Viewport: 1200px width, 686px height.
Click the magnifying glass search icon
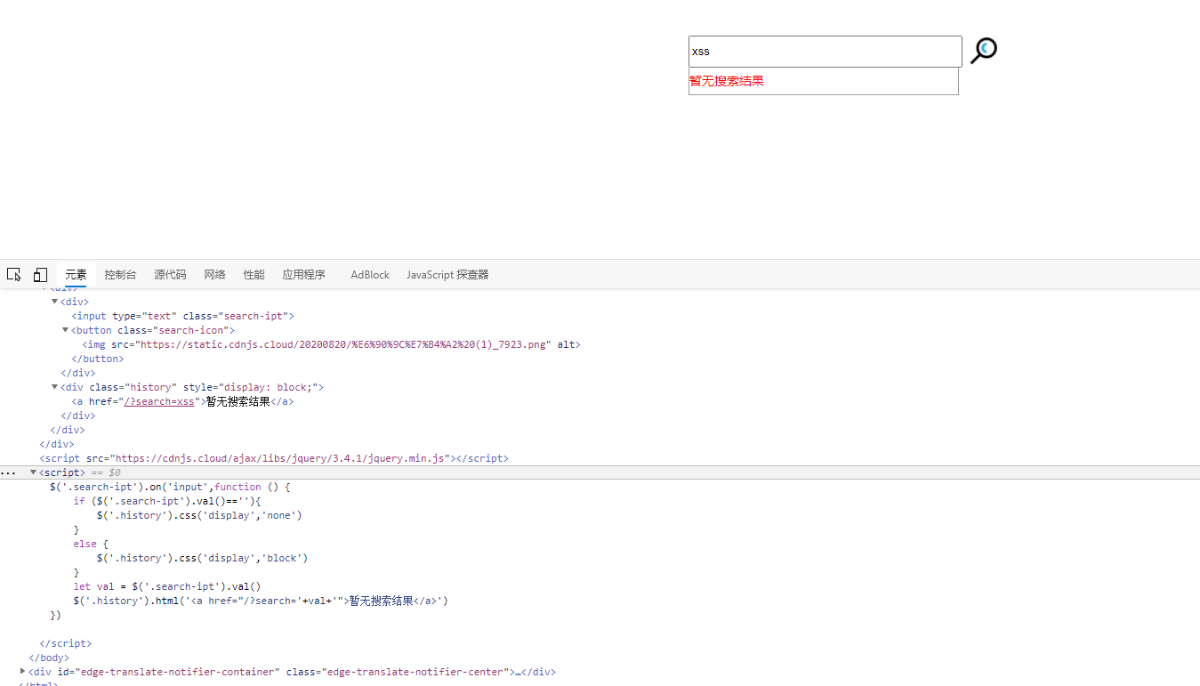(983, 50)
